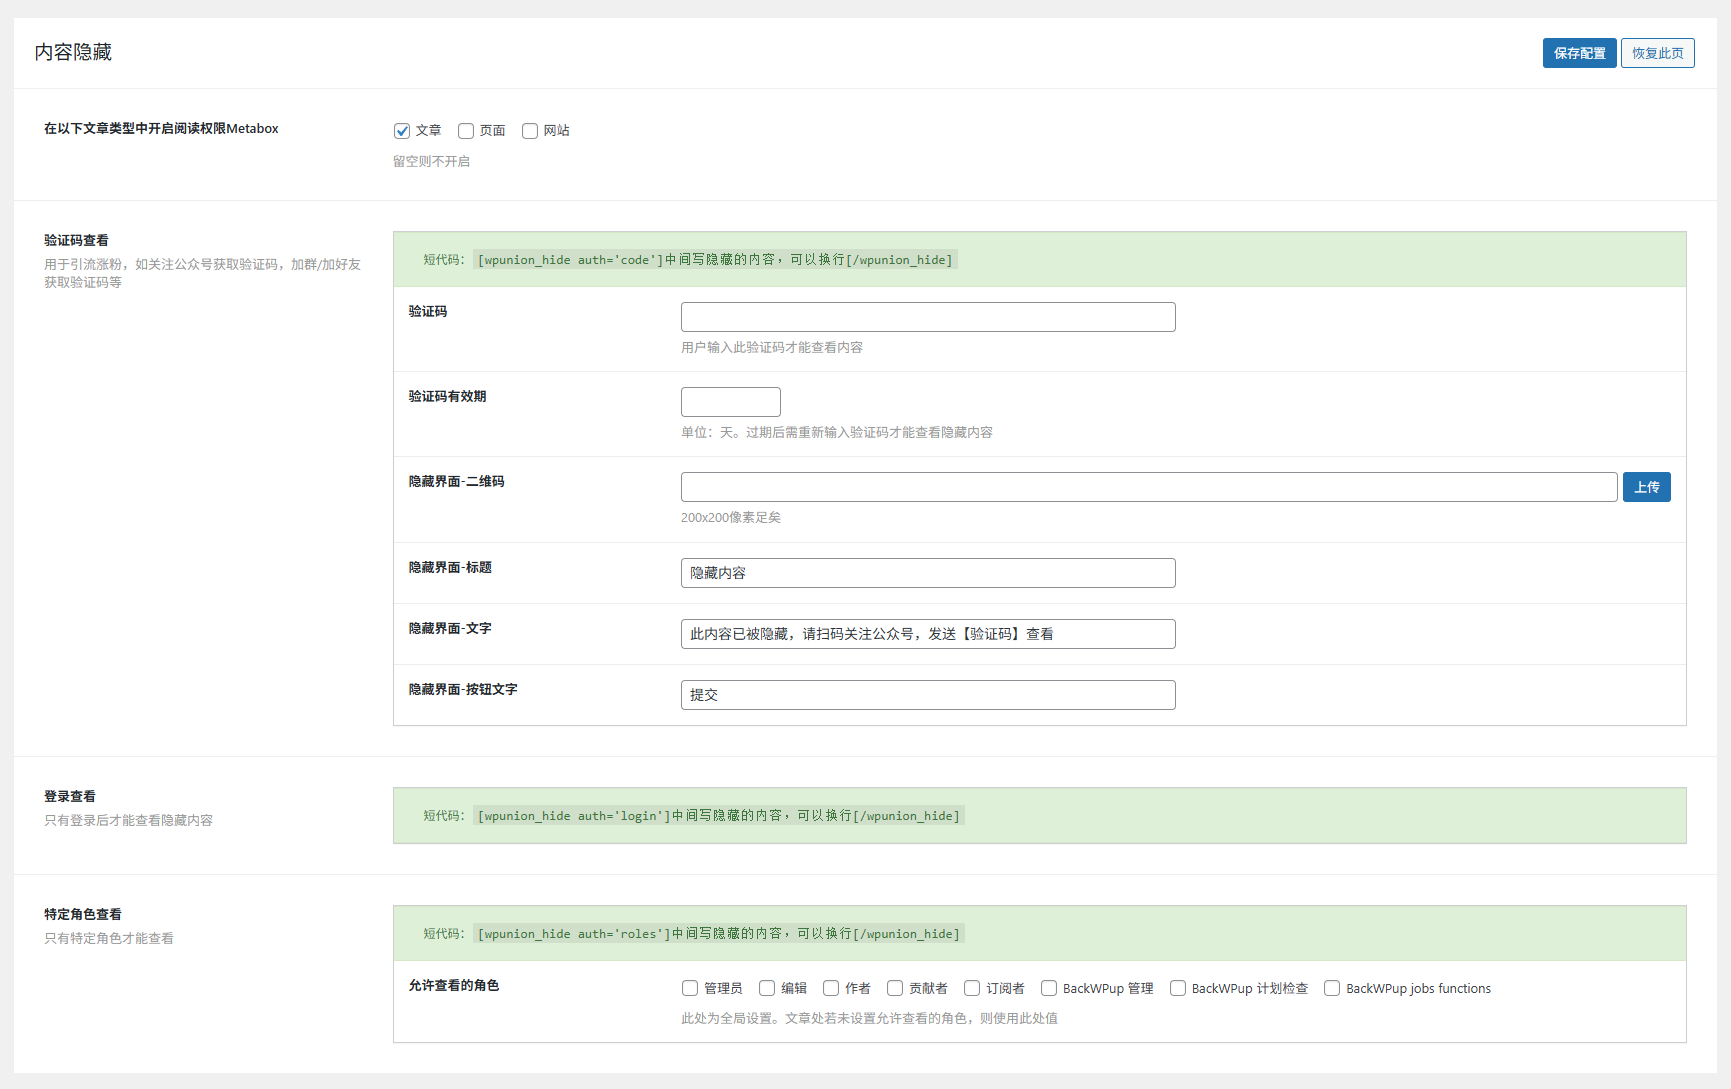Enable the 页面 post type checkbox
This screenshot has height=1089, width=1731.
pyautogui.click(x=466, y=131)
